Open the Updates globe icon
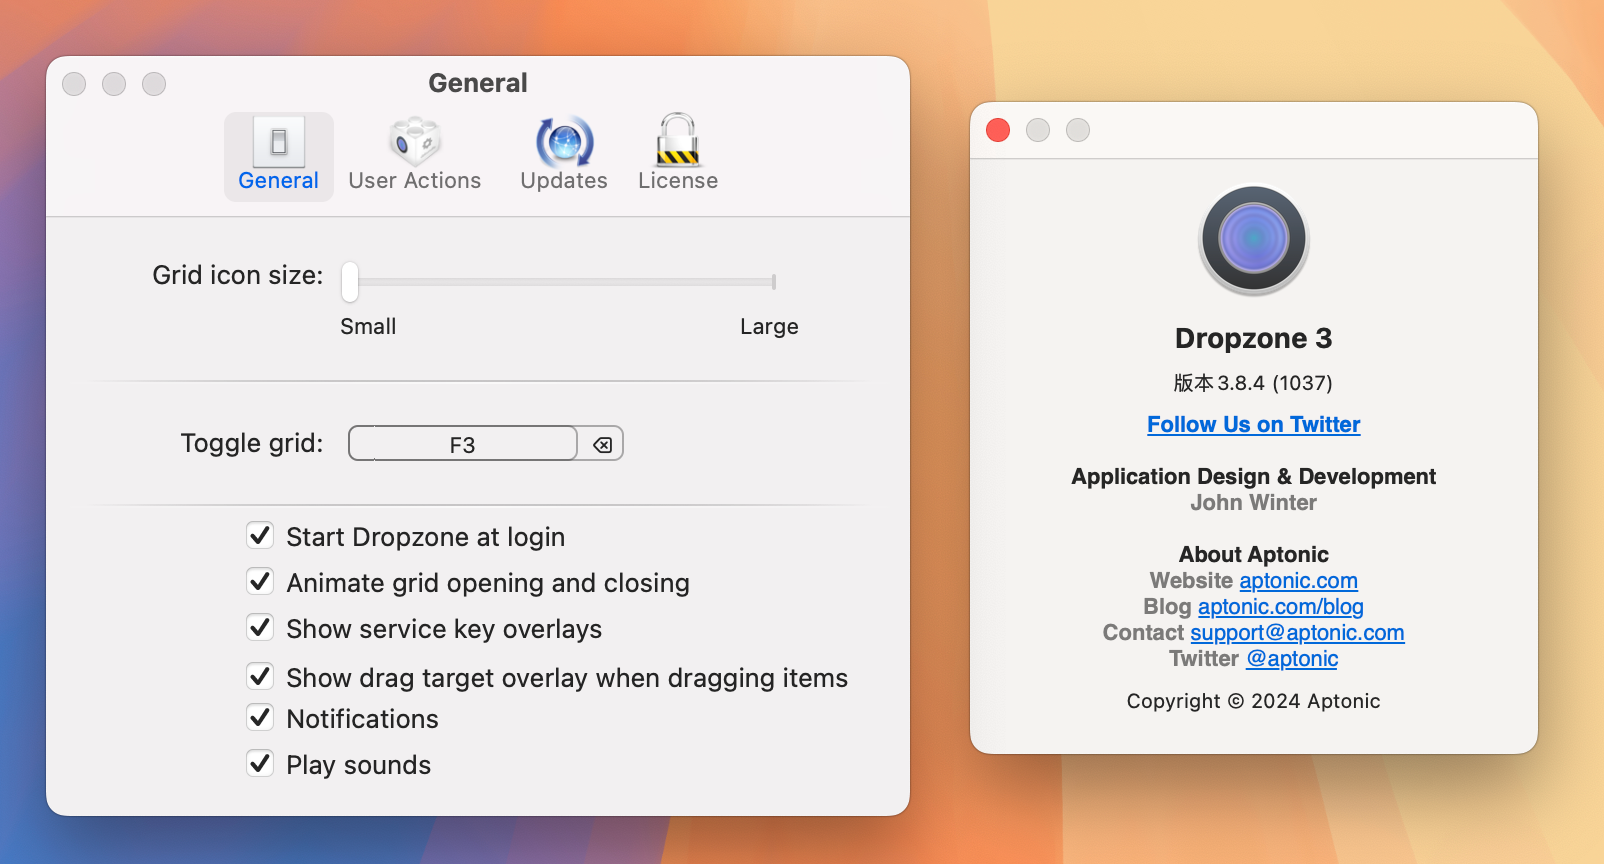The height and width of the screenshot is (864, 1604). 564,141
